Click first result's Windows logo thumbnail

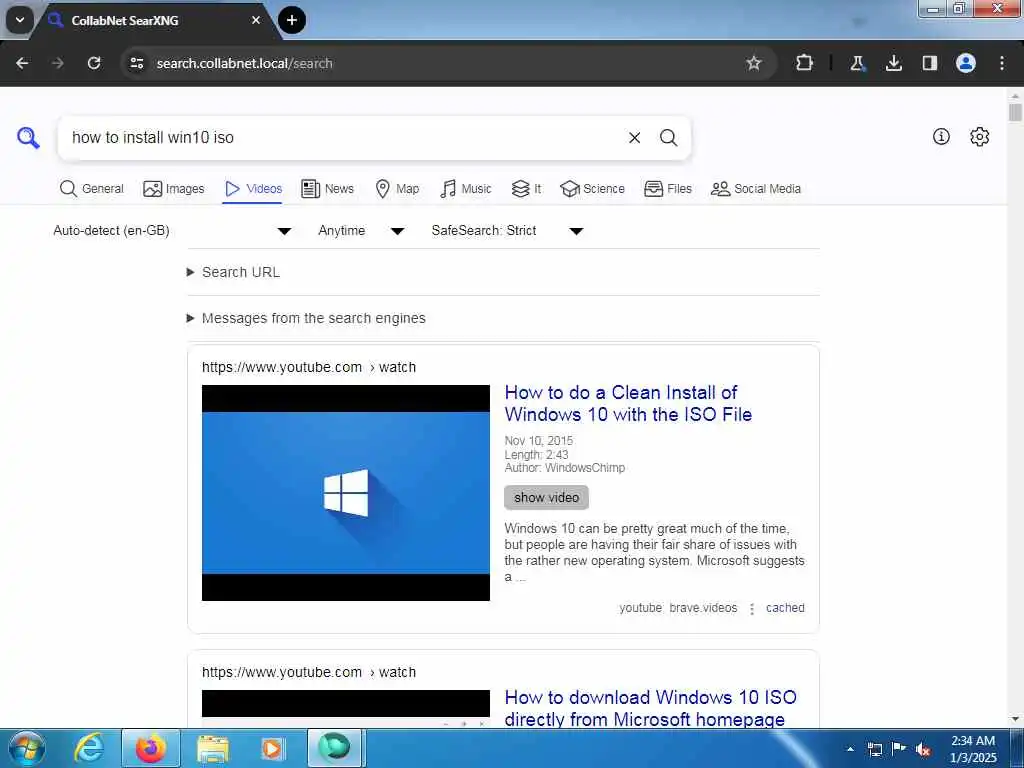coord(345,493)
